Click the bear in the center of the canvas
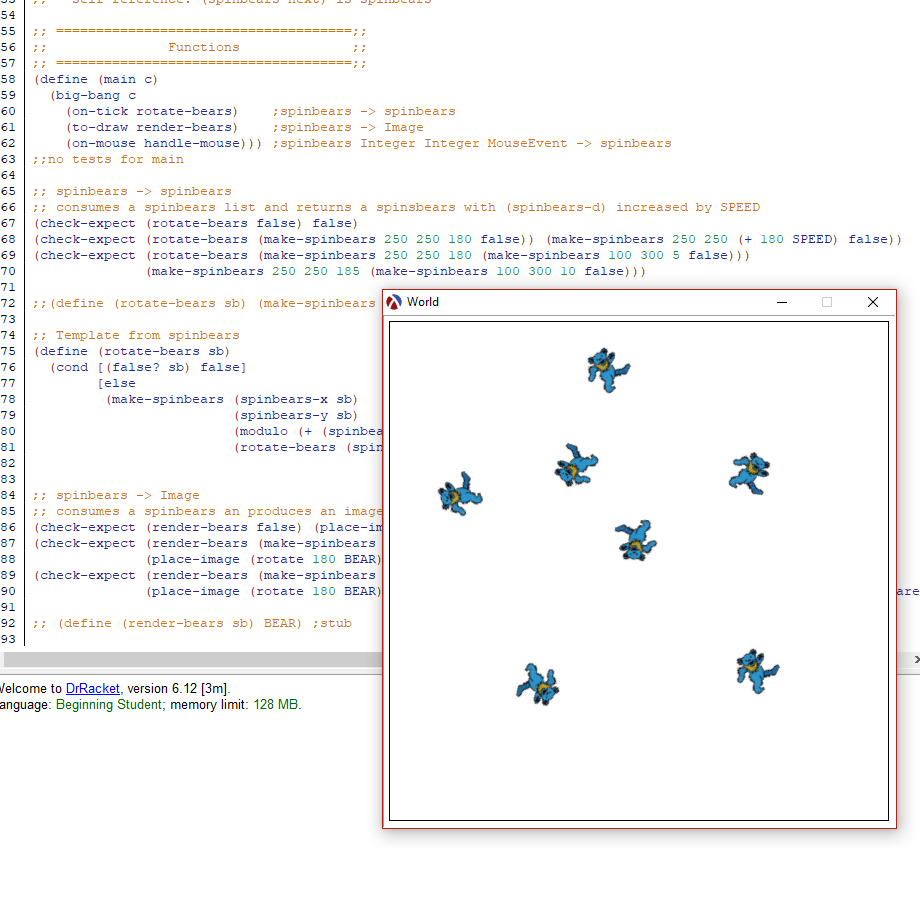This screenshot has width=920, height=906. (635, 541)
